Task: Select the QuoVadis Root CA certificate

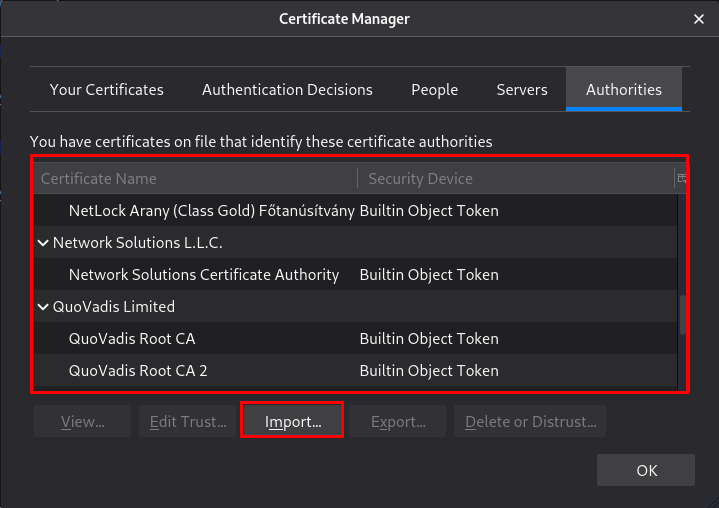Action: click(x=355, y=338)
